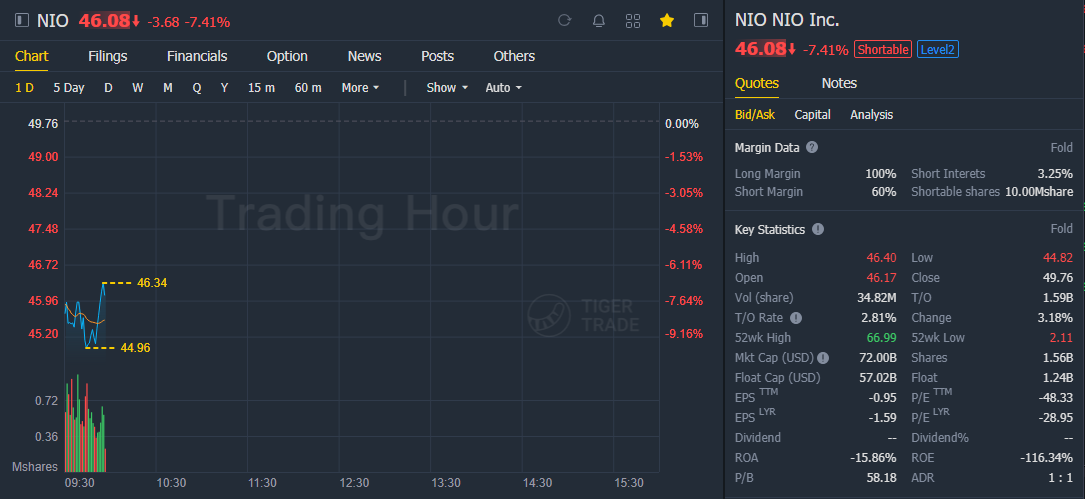The image size is (1085, 499).
Task: Open Key Statistics info icon
Action: [x=817, y=229]
